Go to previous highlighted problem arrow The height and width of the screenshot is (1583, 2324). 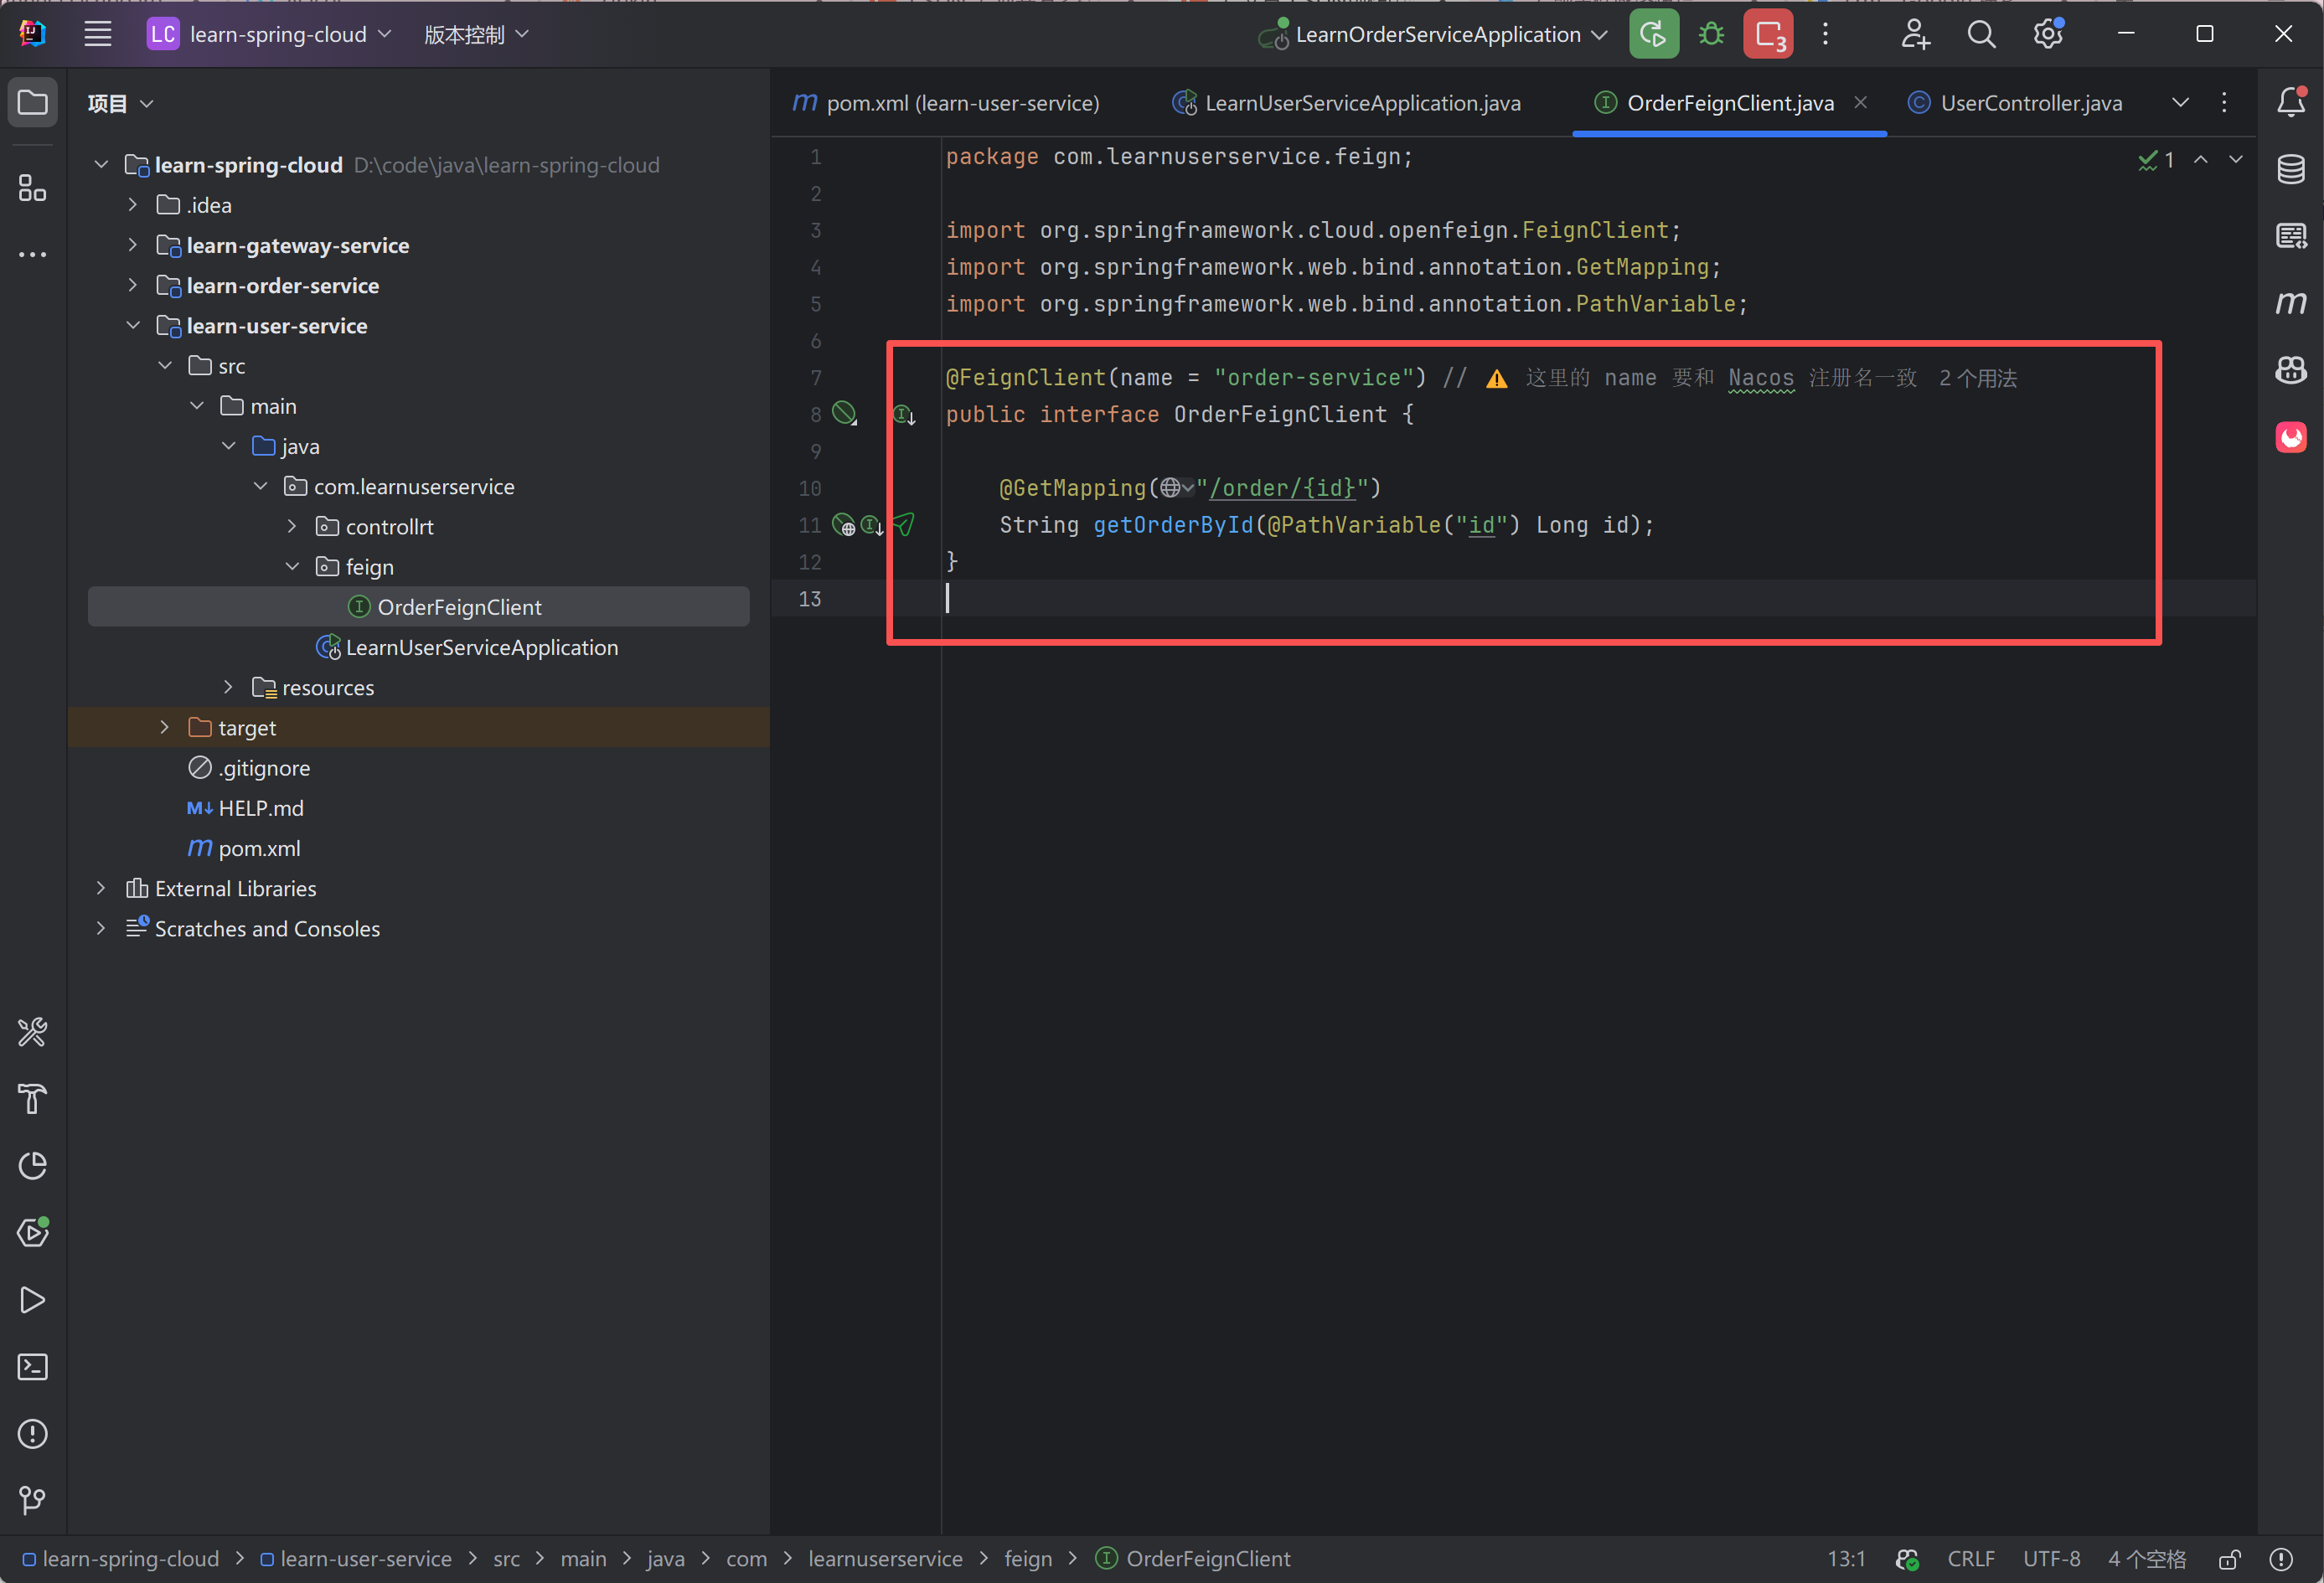tap(2201, 159)
